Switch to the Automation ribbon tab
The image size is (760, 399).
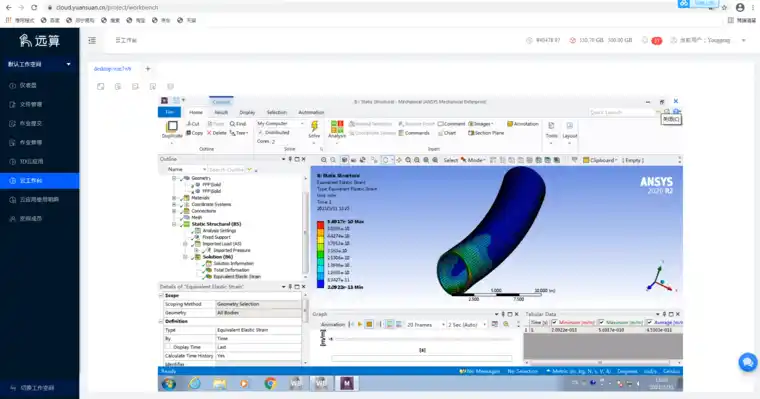tap(311, 112)
